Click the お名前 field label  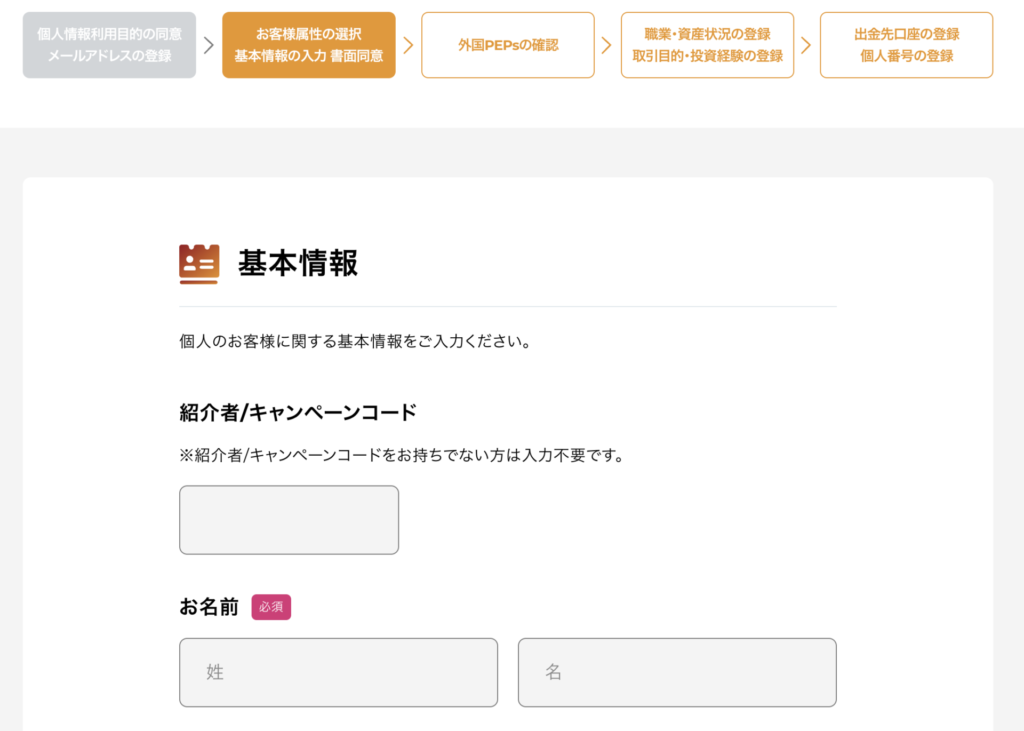click(x=209, y=607)
